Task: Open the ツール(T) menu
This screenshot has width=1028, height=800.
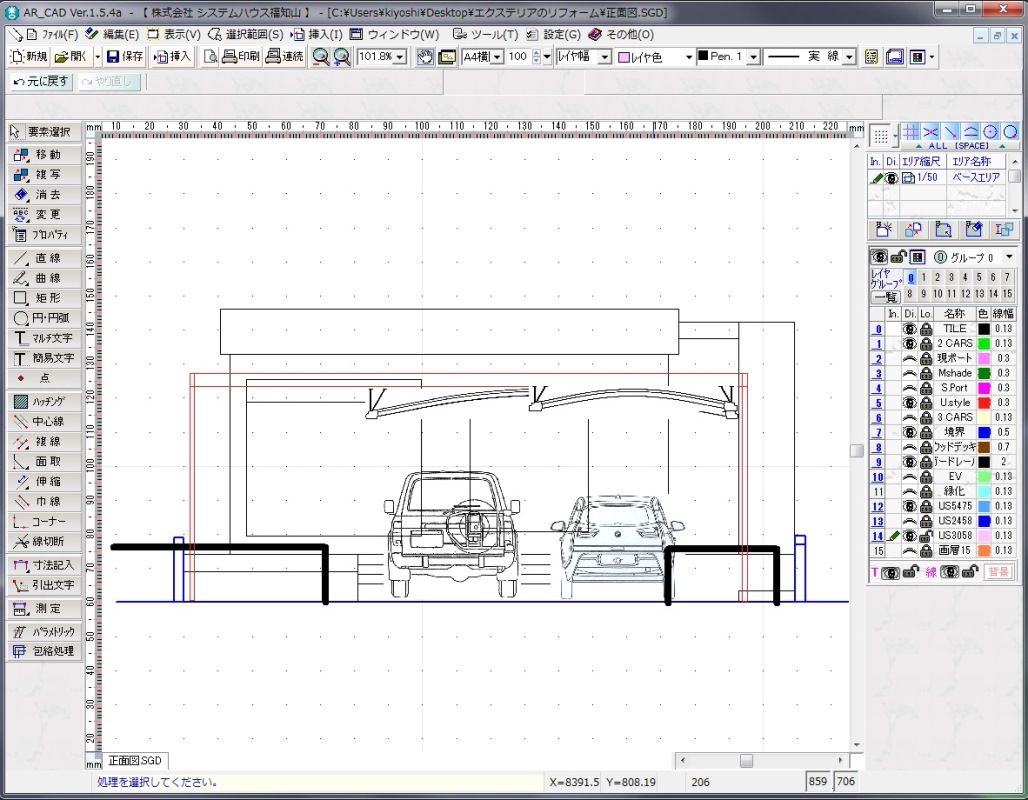Action: tap(493, 34)
